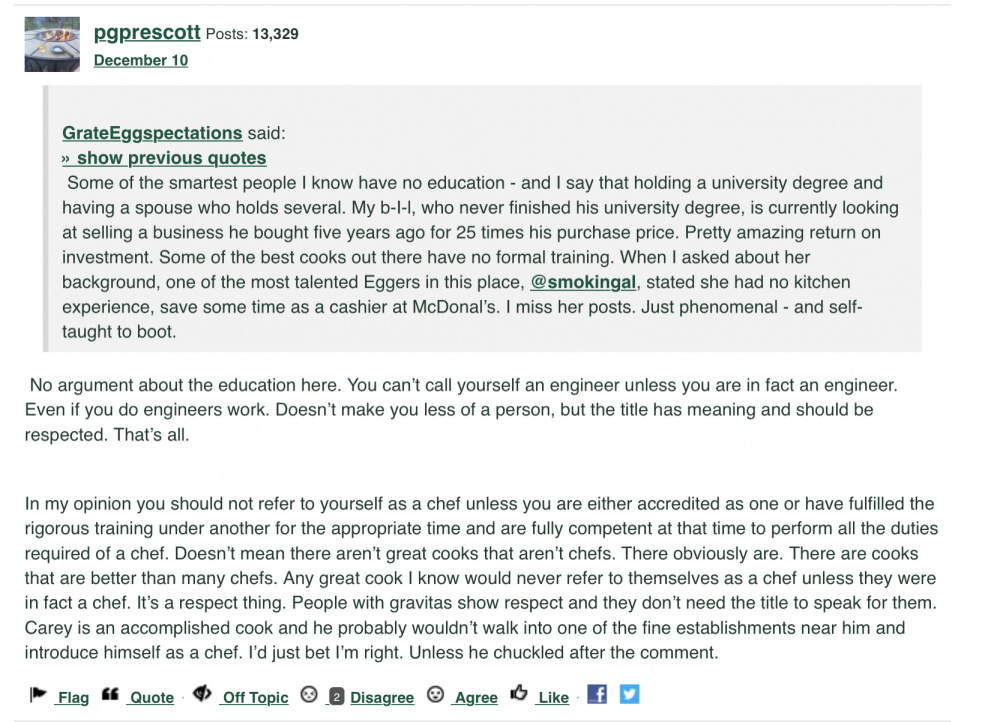Click the smiley face Agree icon

435,694
